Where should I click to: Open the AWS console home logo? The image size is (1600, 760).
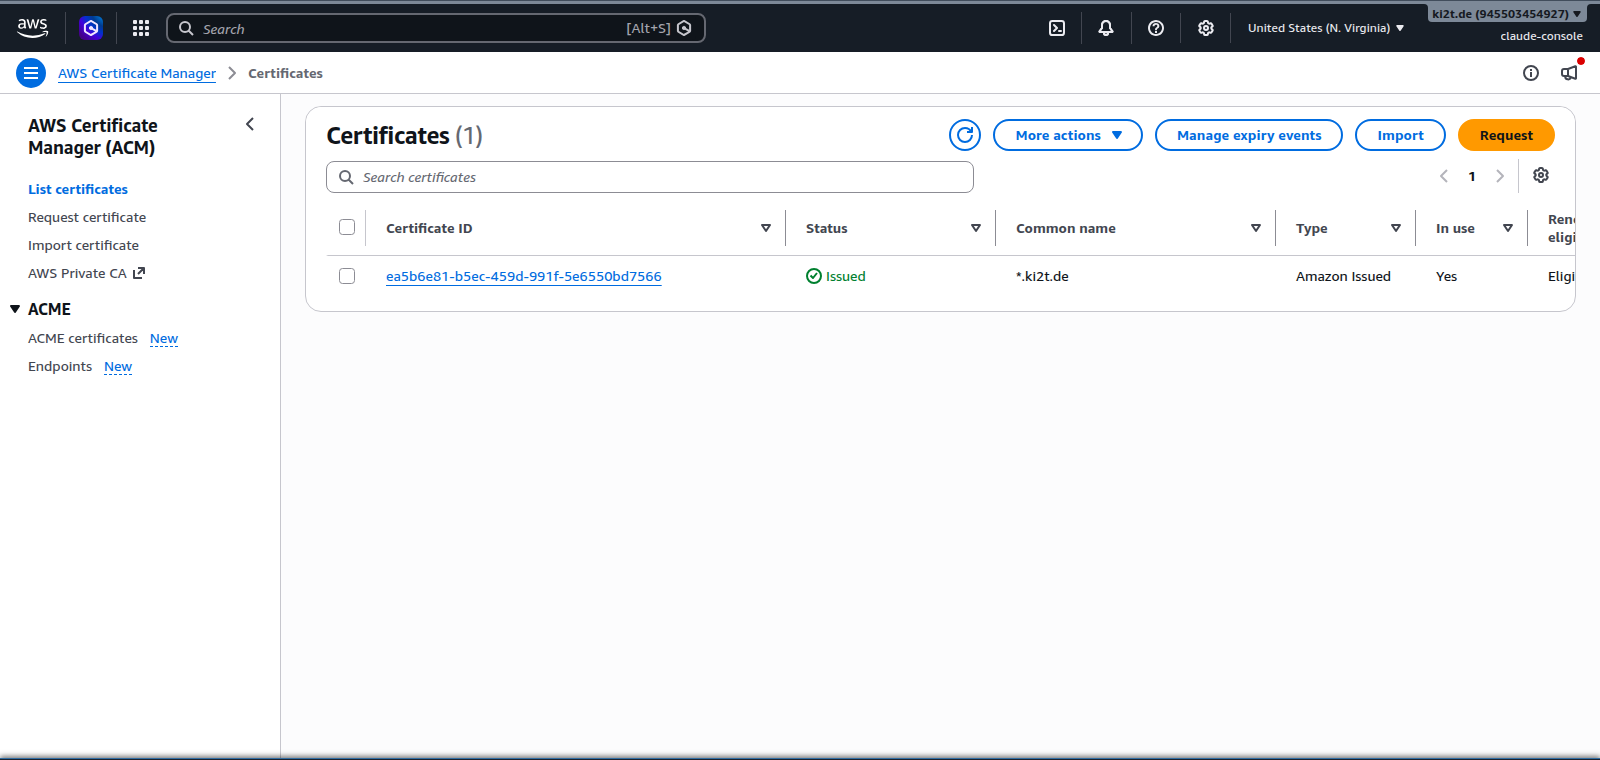[x=33, y=28]
